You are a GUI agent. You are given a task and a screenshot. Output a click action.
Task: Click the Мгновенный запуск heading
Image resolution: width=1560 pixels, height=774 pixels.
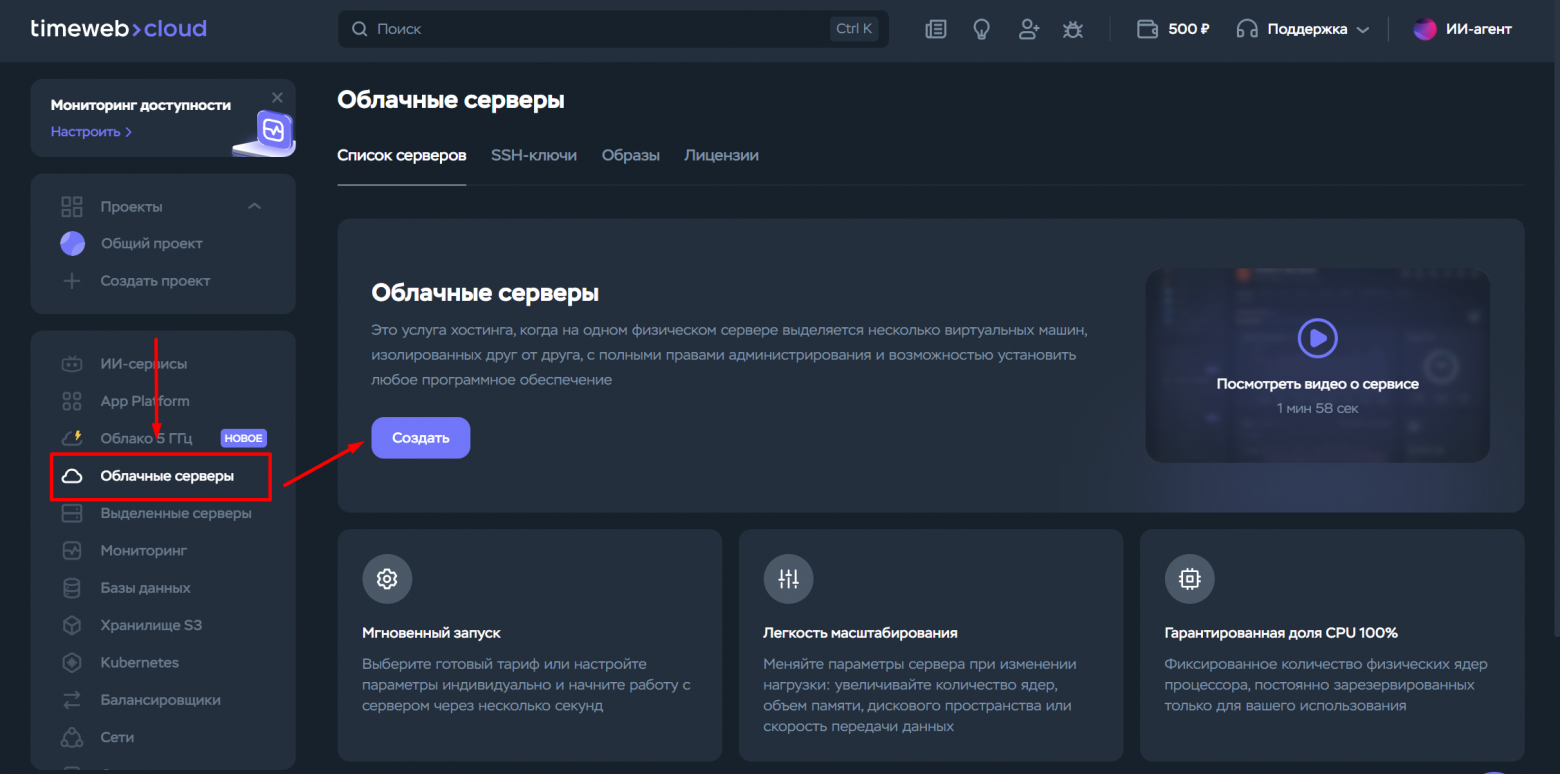[x=431, y=633]
